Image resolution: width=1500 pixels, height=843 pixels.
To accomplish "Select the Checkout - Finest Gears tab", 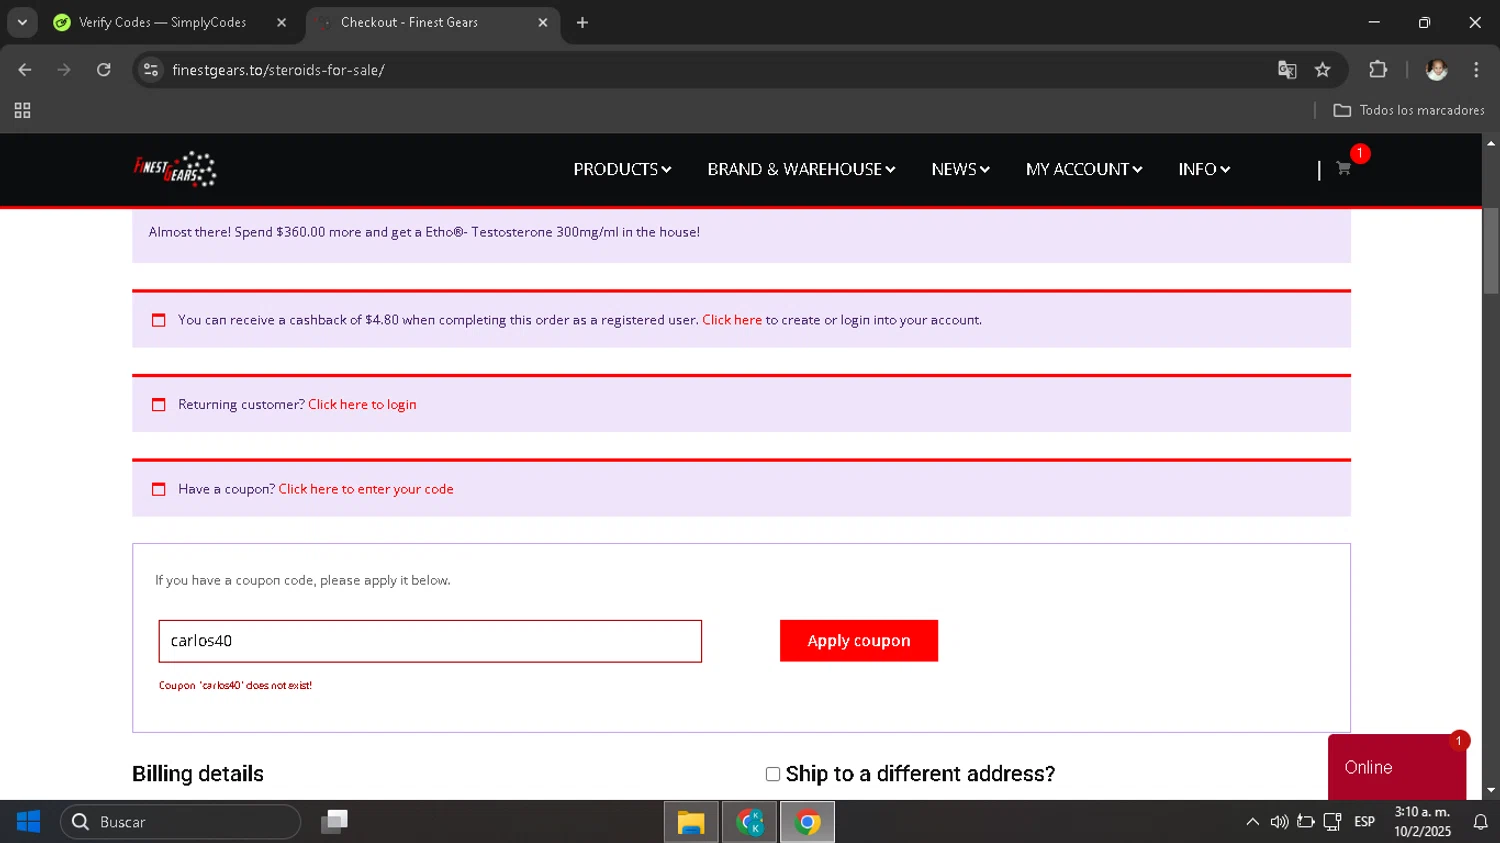I will click(433, 22).
